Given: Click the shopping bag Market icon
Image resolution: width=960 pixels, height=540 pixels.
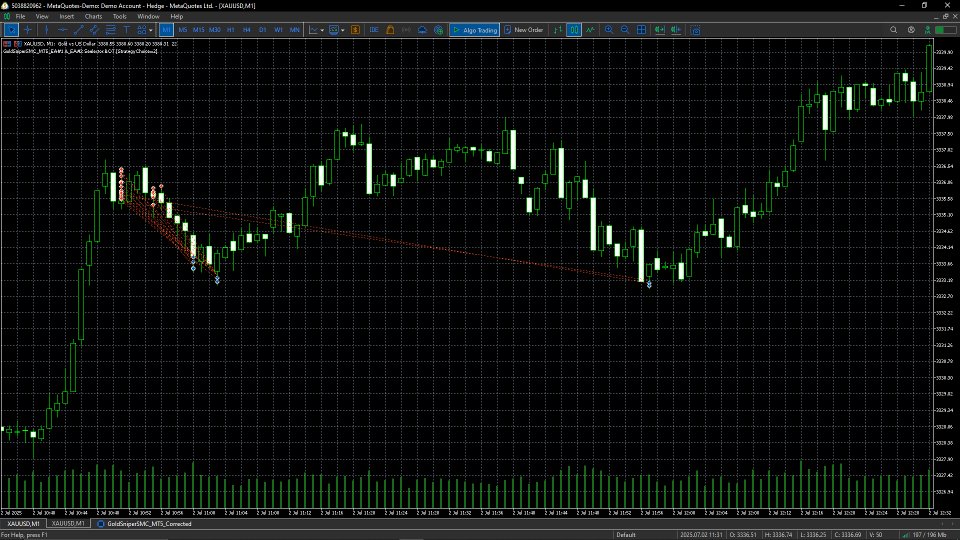Looking at the screenshot, I should tap(390, 29).
